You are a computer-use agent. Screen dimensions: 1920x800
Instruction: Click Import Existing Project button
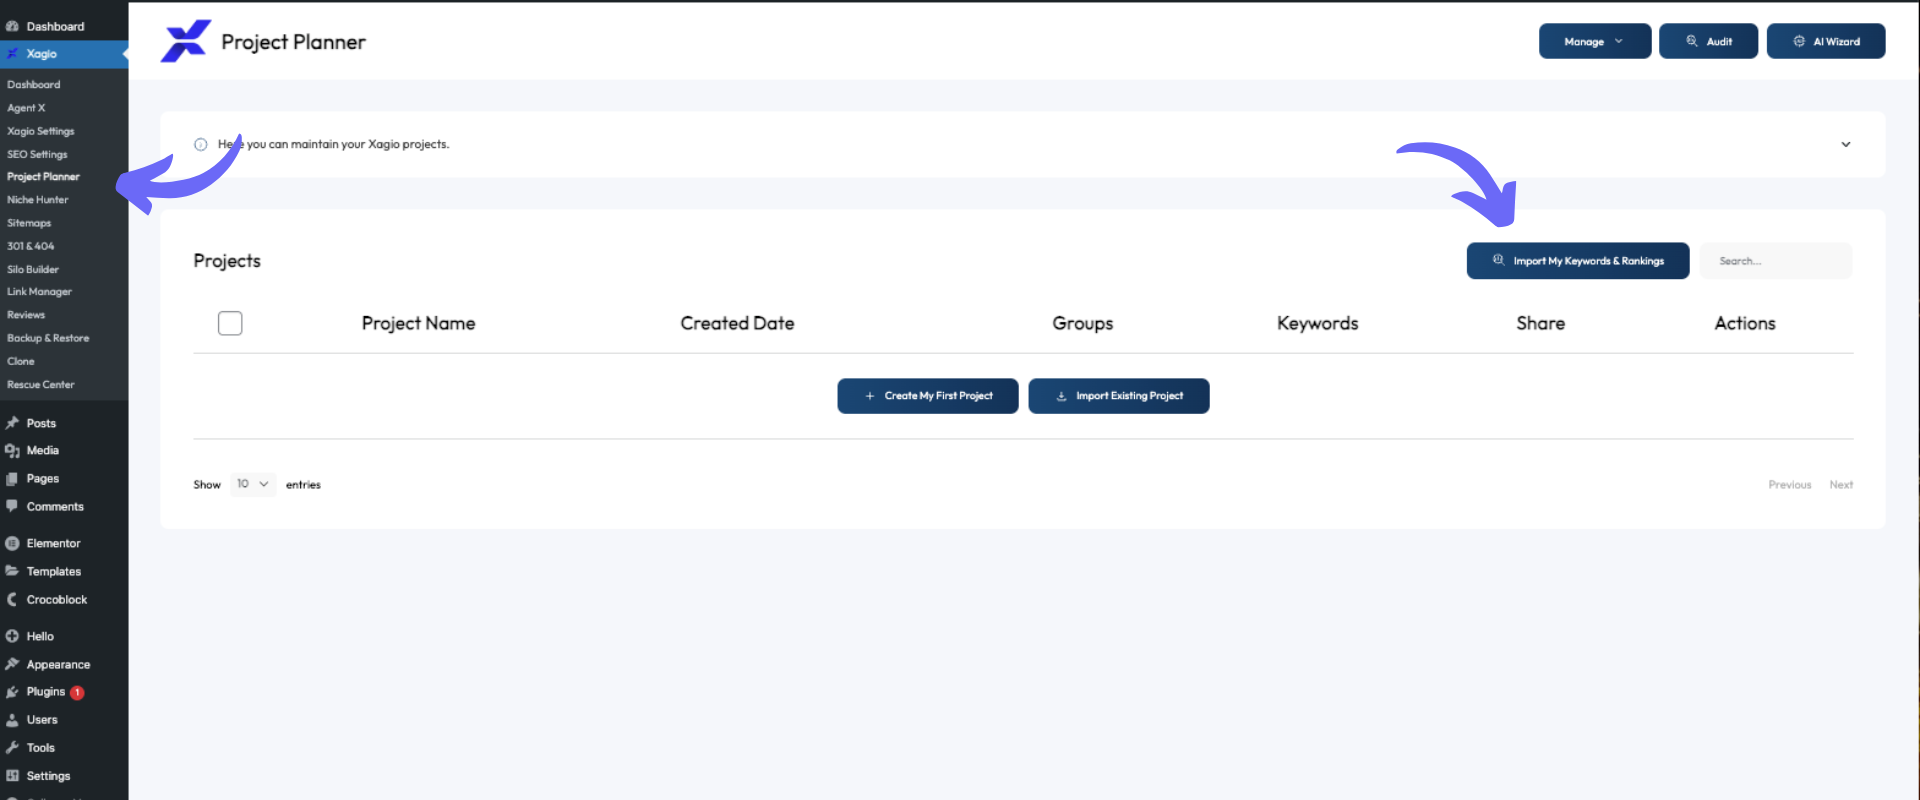tap(1119, 396)
